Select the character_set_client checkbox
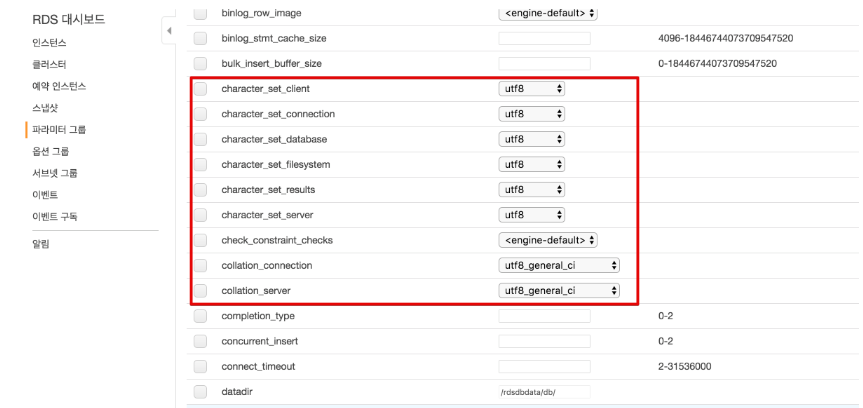This screenshot has height=408, width=863. point(200,89)
